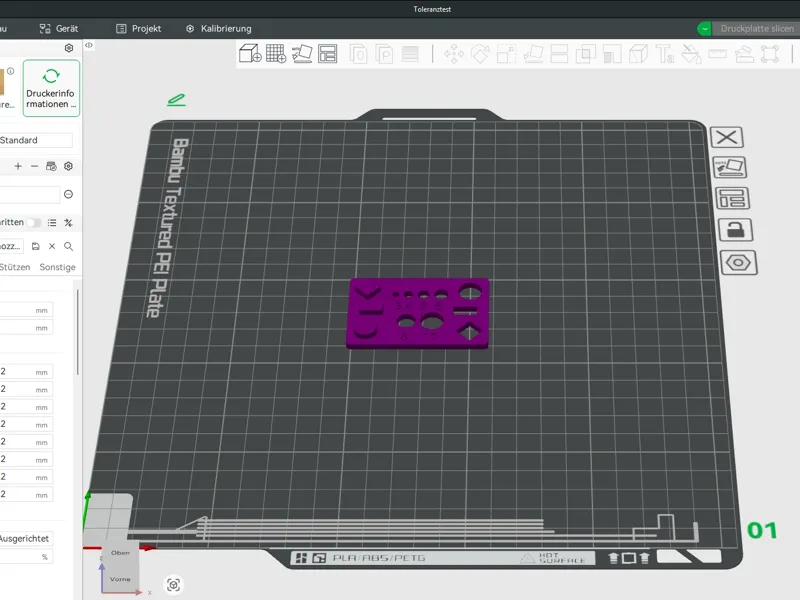This screenshot has height=600, width=800.
Task: Click the Vorne face of the view cube
Action: point(120,579)
